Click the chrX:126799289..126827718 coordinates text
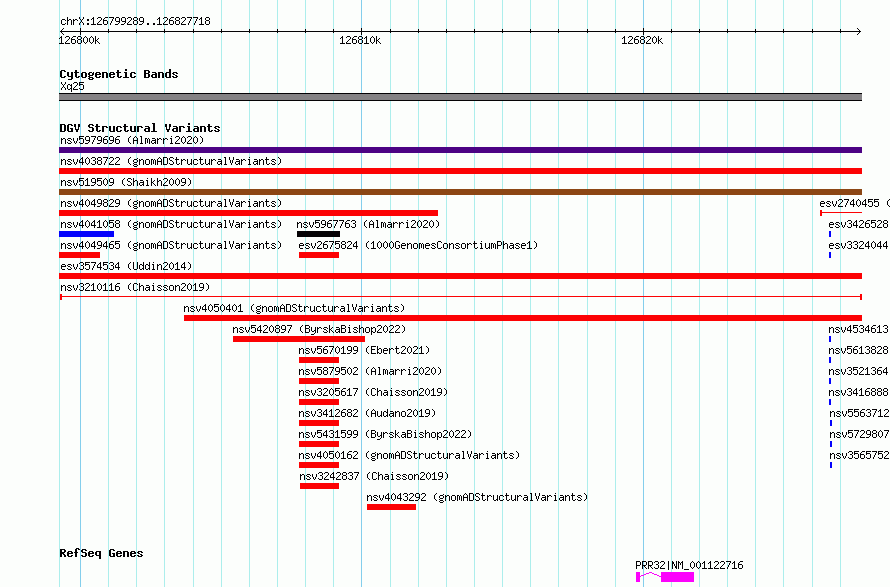Image resolution: width=890 pixels, height=587 pixels. (135, 22)
